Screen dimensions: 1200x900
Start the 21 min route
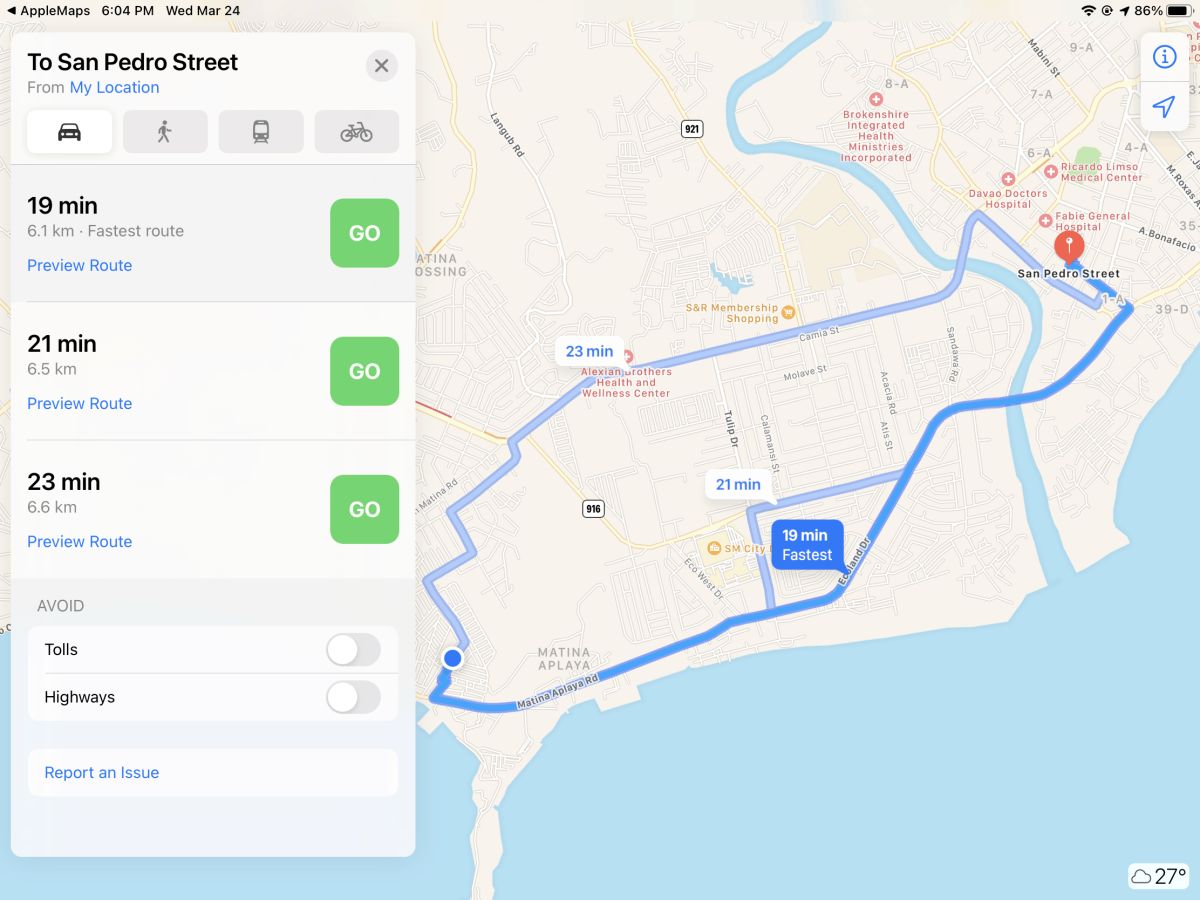(x=364, y=371)
